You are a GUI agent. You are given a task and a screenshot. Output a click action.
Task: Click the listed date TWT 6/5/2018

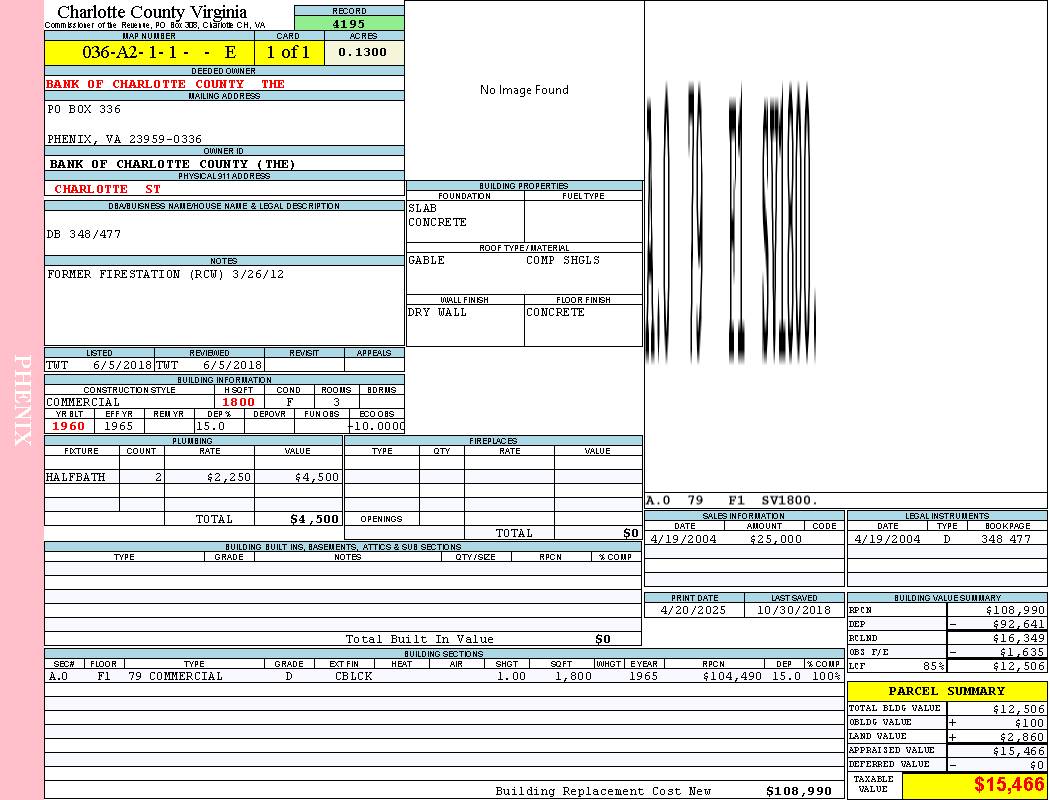99,365
